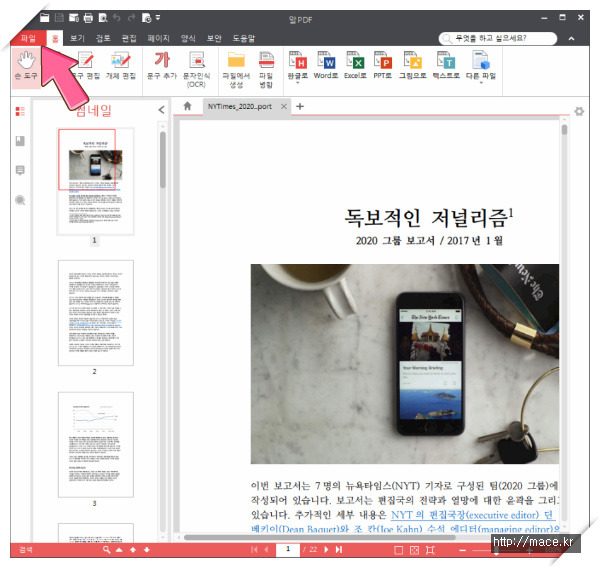600x568 pixels.
Task: Convert the PDF with Excel로
Action: point(355,65)
